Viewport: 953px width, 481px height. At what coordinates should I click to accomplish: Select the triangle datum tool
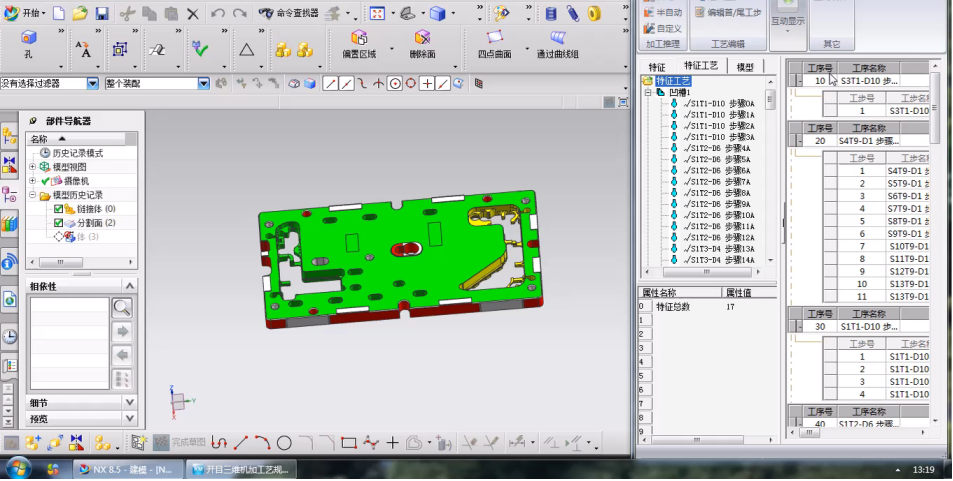pyautogui.click(x=246, y=49)
